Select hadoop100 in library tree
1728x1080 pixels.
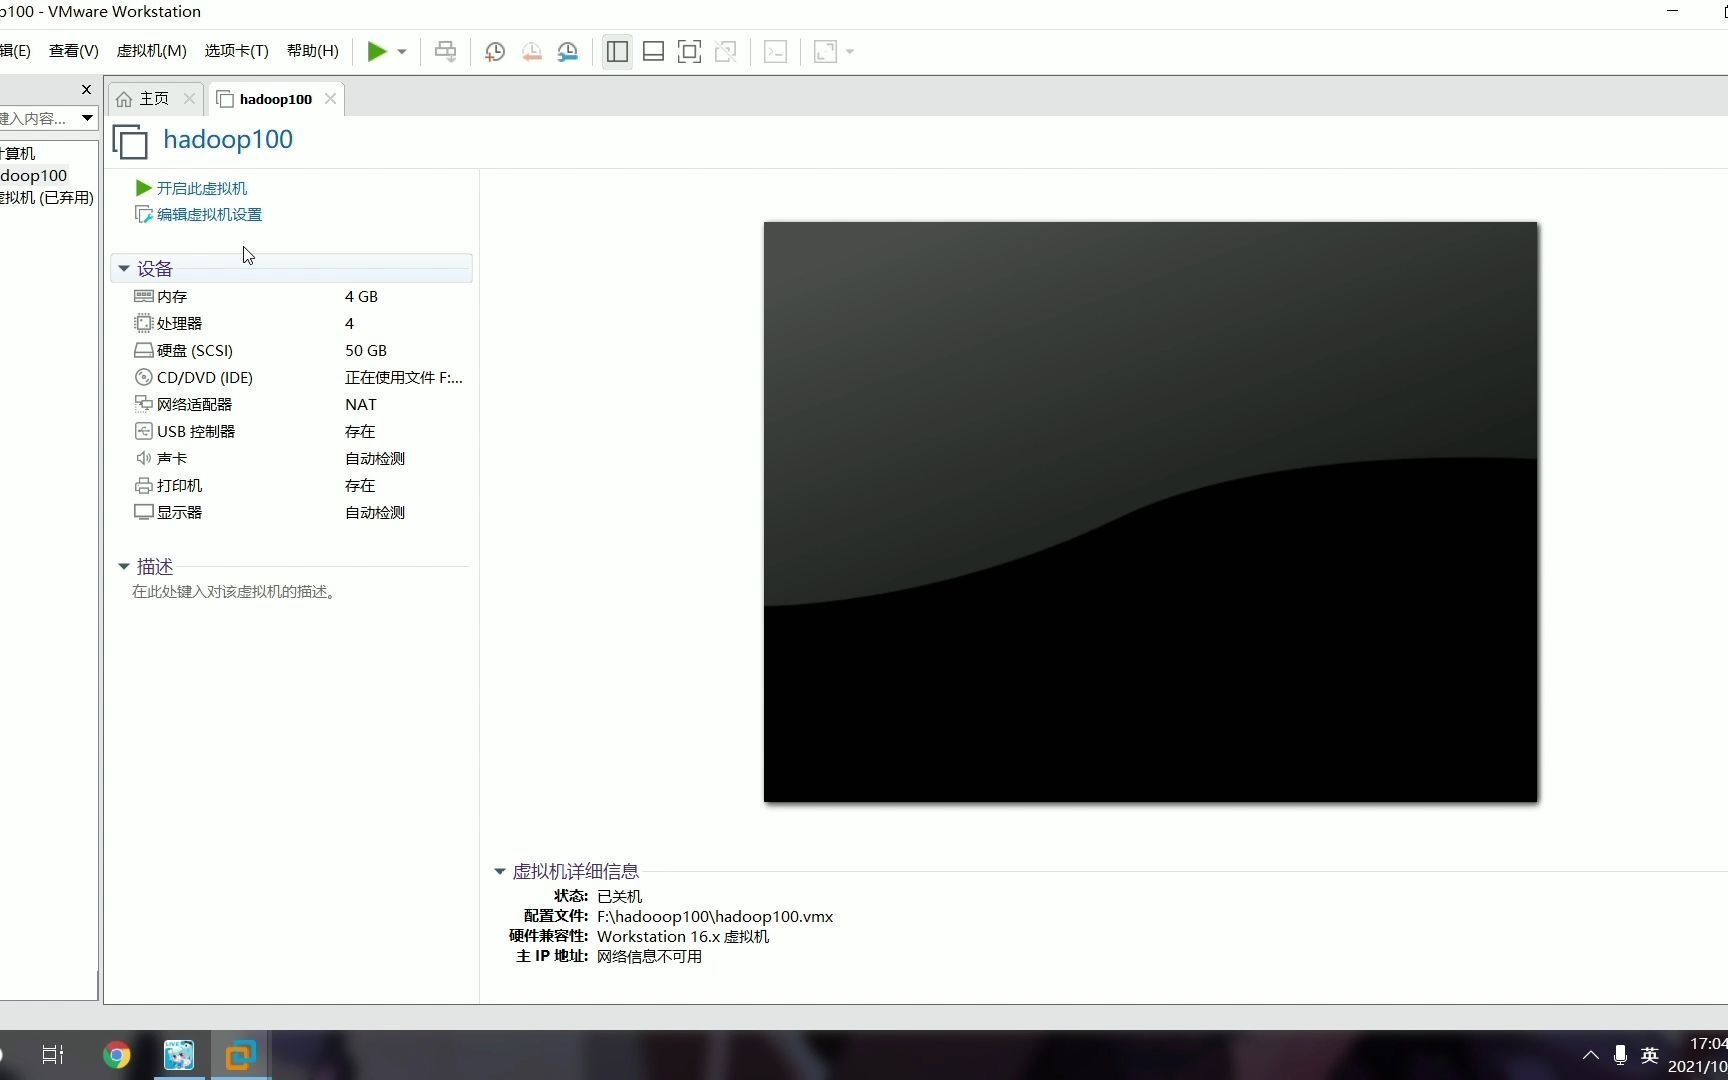(34, 175)
